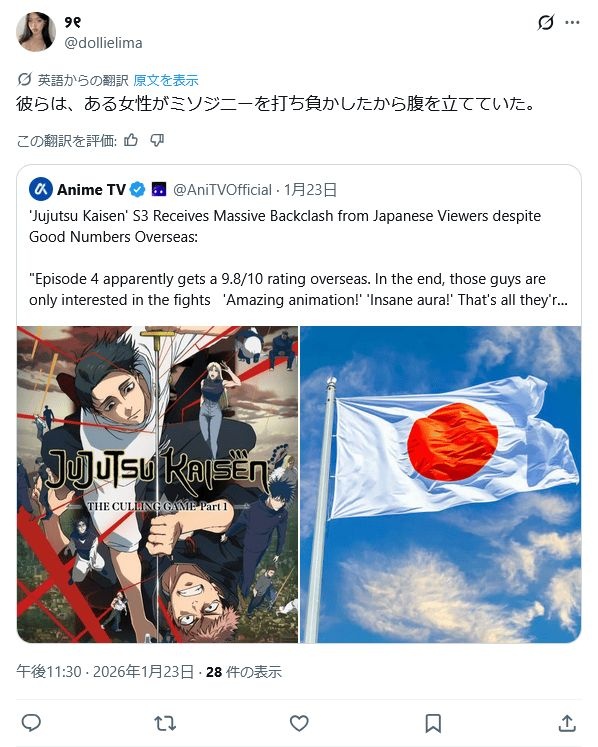Click the @dollielima handle
The image size is (598, 747).
tap(103, 43)
